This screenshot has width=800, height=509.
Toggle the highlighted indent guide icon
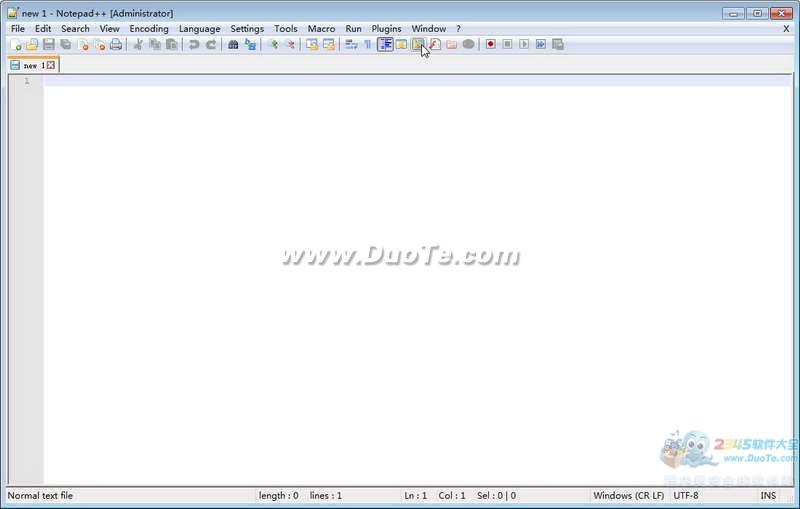click(x=385, y=45)
